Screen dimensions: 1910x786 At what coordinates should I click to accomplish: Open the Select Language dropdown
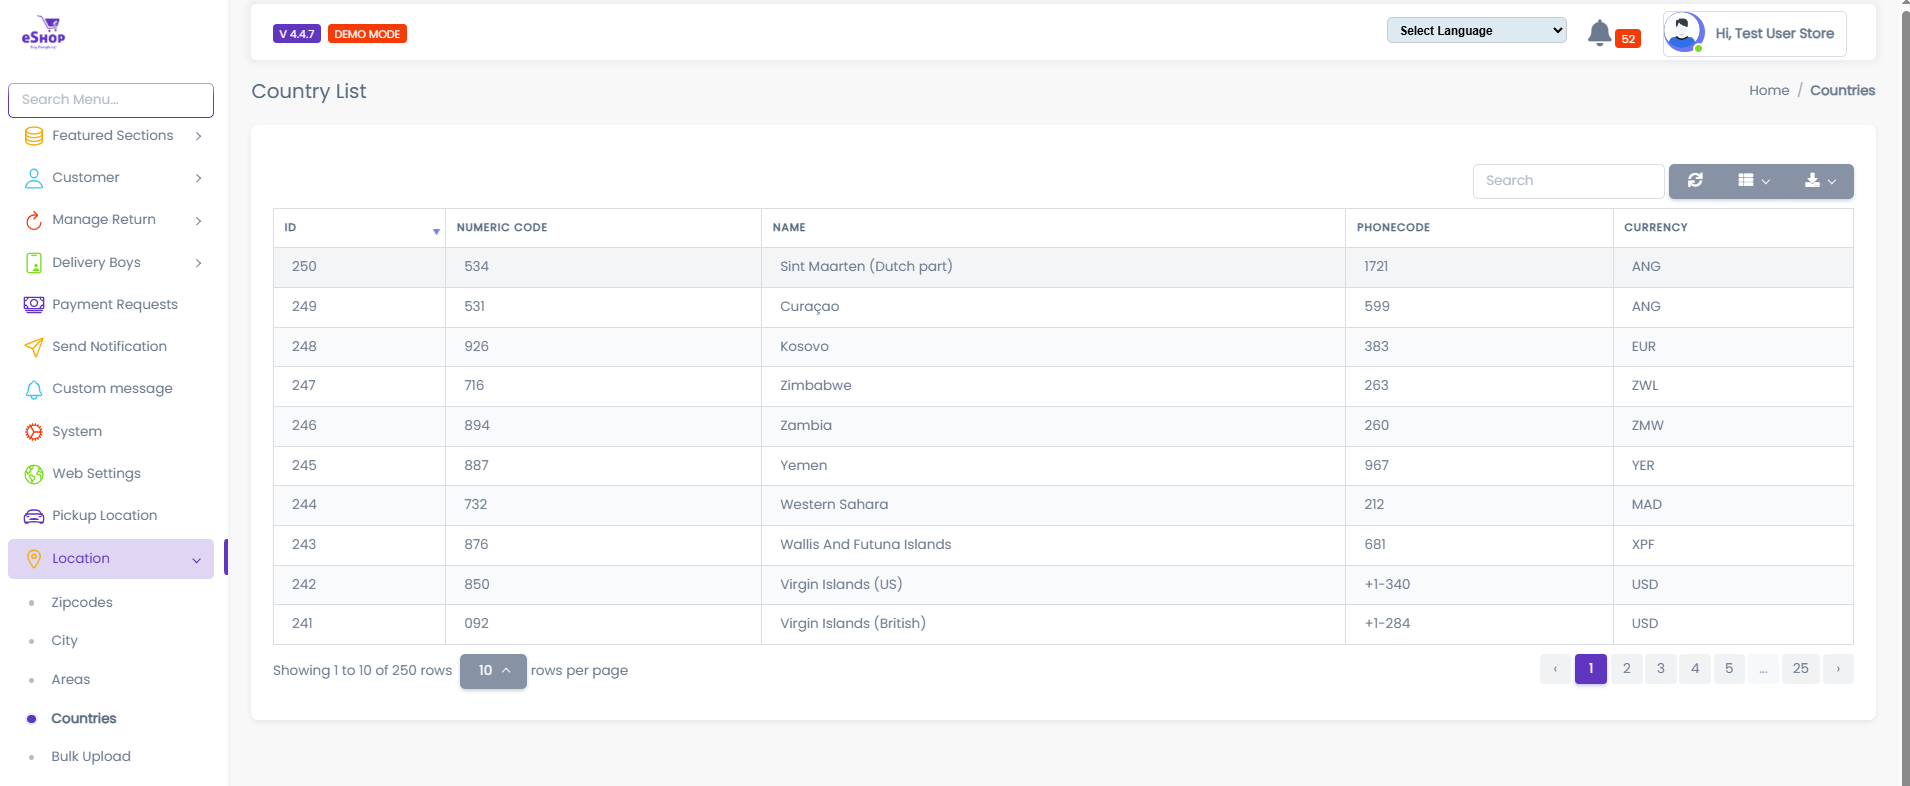point(1476,30)
